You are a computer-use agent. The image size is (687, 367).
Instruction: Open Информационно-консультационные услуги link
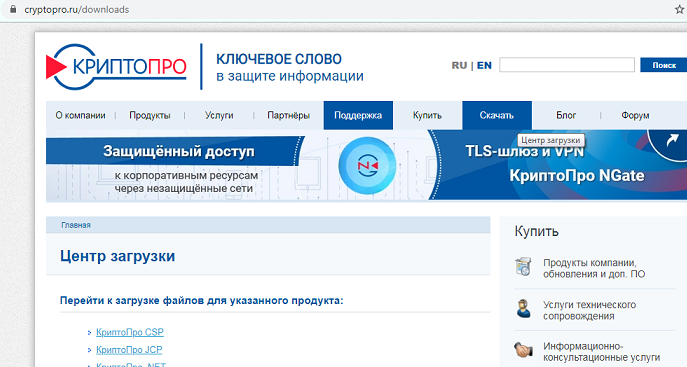pyautogui.click(x=602, y=352)
